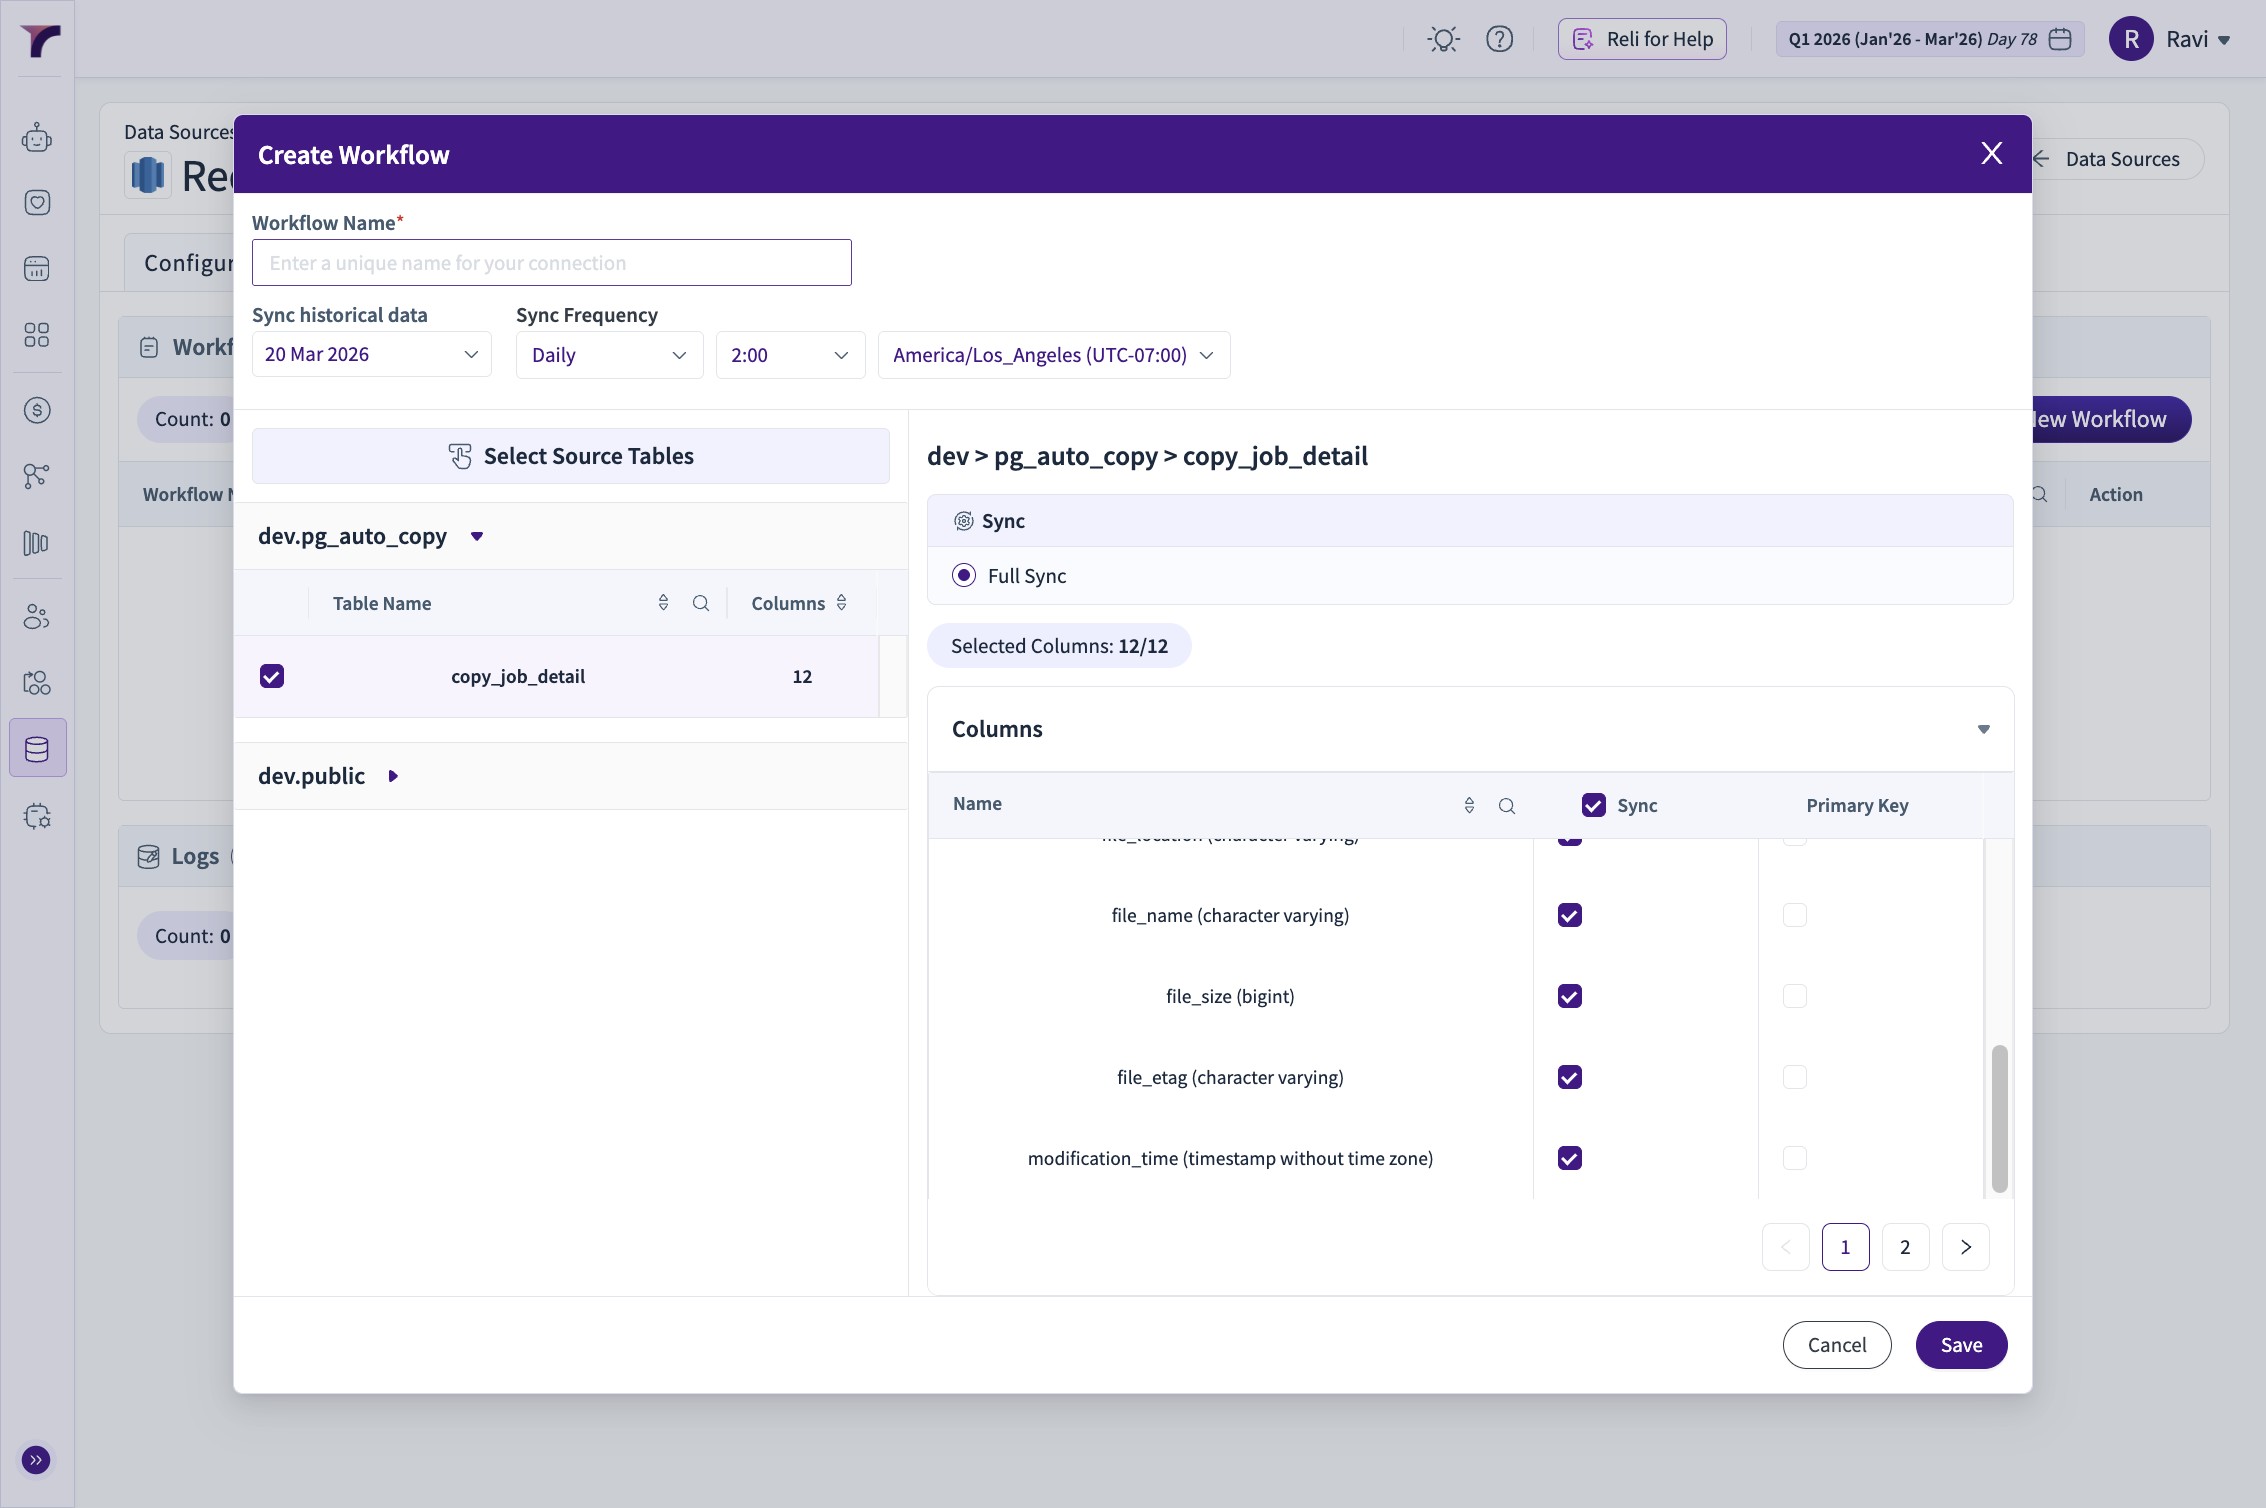Open the Daily sync frequency dropdown
This screenshot has height=1508, width=2266.
pyautogui.click(x=609, y=355)
